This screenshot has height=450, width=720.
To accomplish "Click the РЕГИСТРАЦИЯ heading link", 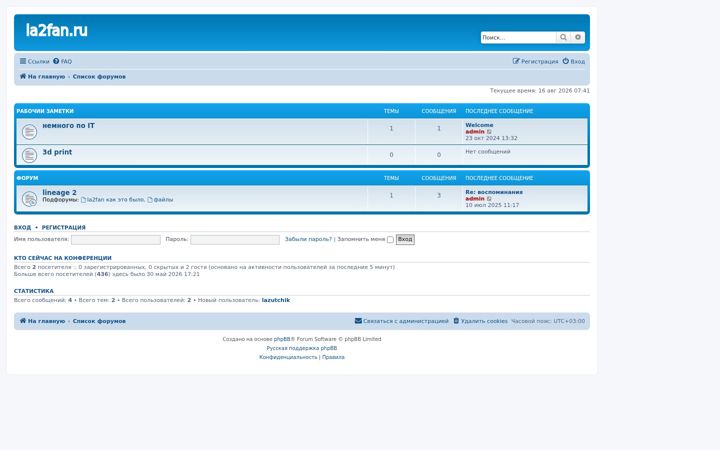I will (x=63, y=227).
